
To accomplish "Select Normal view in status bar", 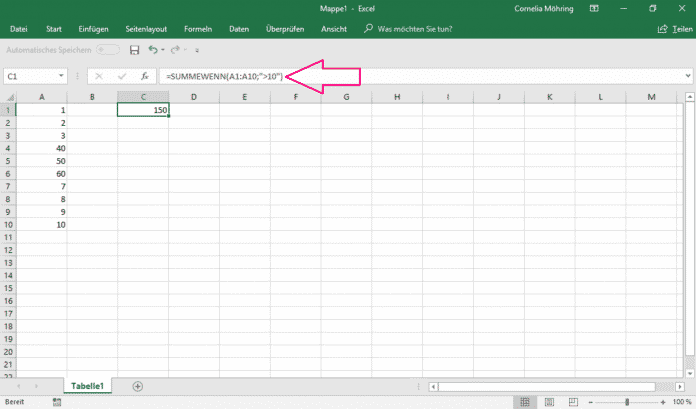I will point(525,401).
